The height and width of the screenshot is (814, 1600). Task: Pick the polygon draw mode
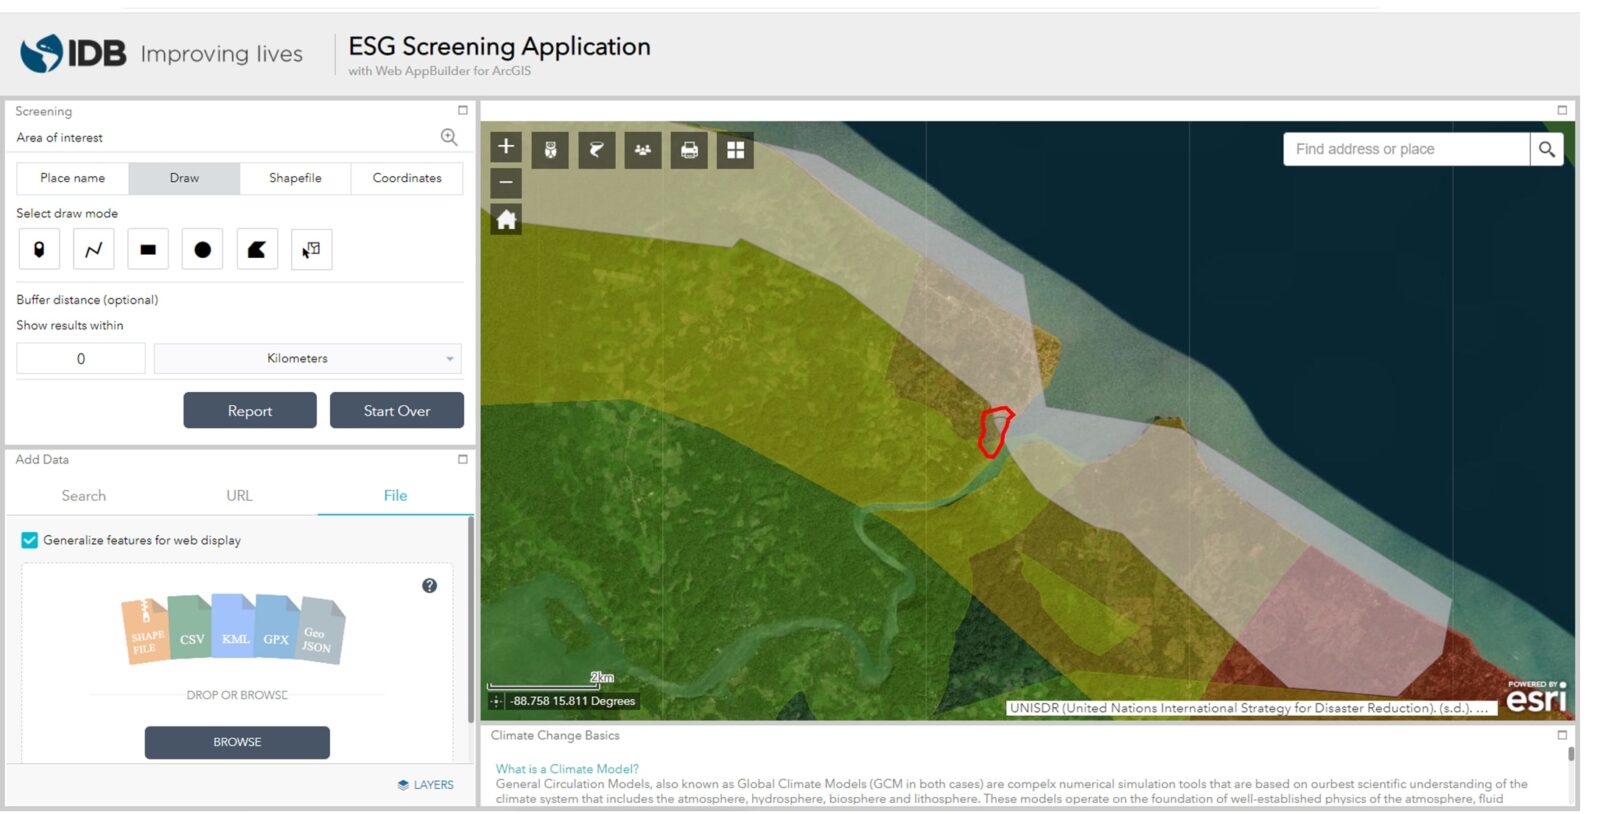pos(257,249)
